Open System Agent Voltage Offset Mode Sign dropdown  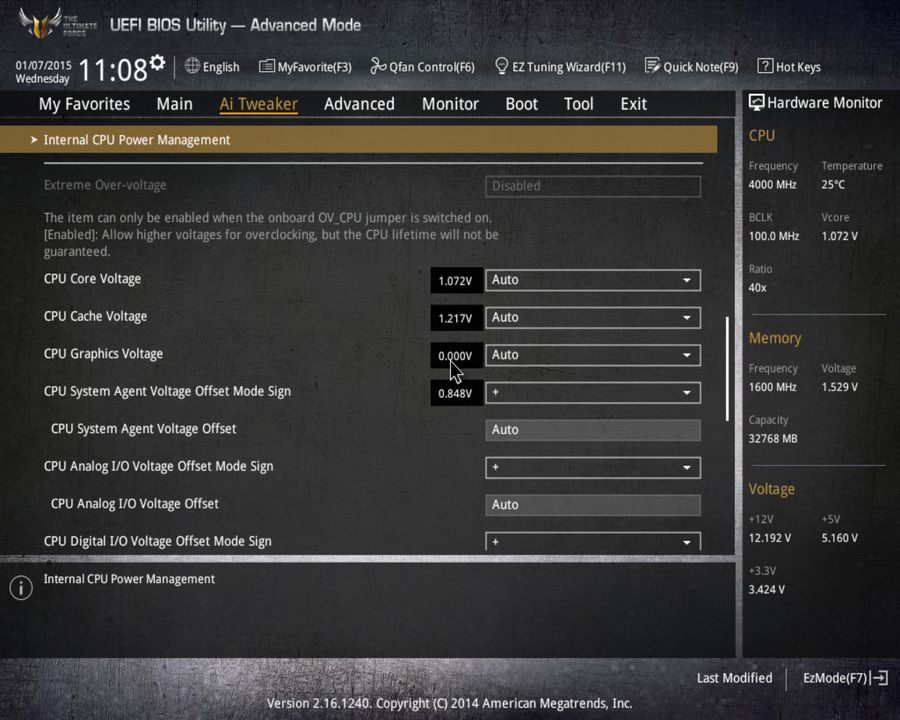[593, 393]
